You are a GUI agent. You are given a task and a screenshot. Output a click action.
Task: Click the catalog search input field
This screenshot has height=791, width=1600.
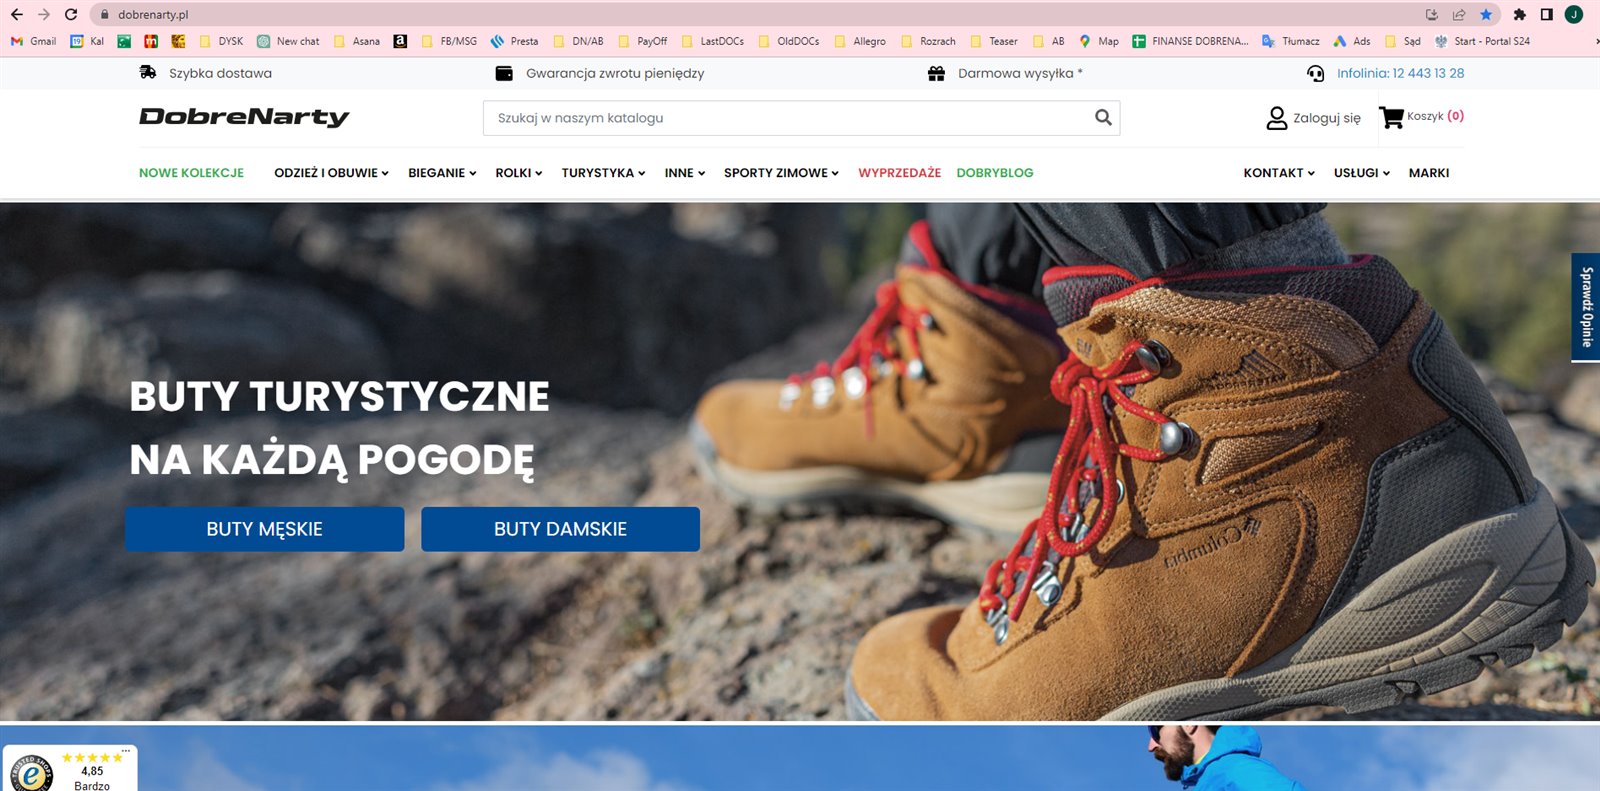coord(785,118)
